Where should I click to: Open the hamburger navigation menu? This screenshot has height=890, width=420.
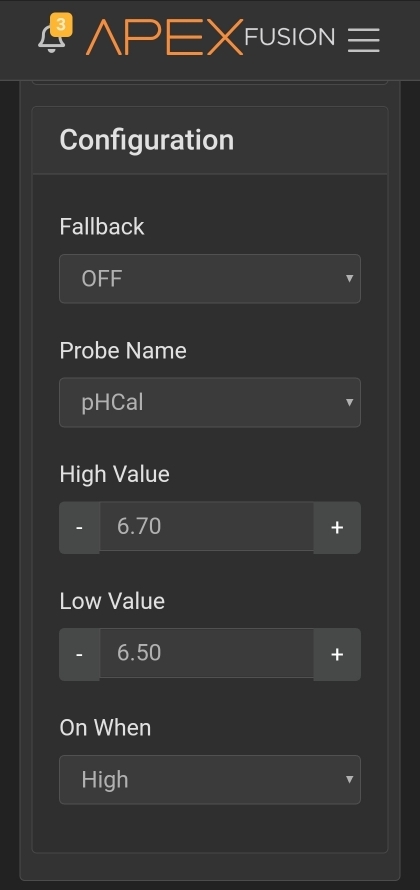pos(364,40)
